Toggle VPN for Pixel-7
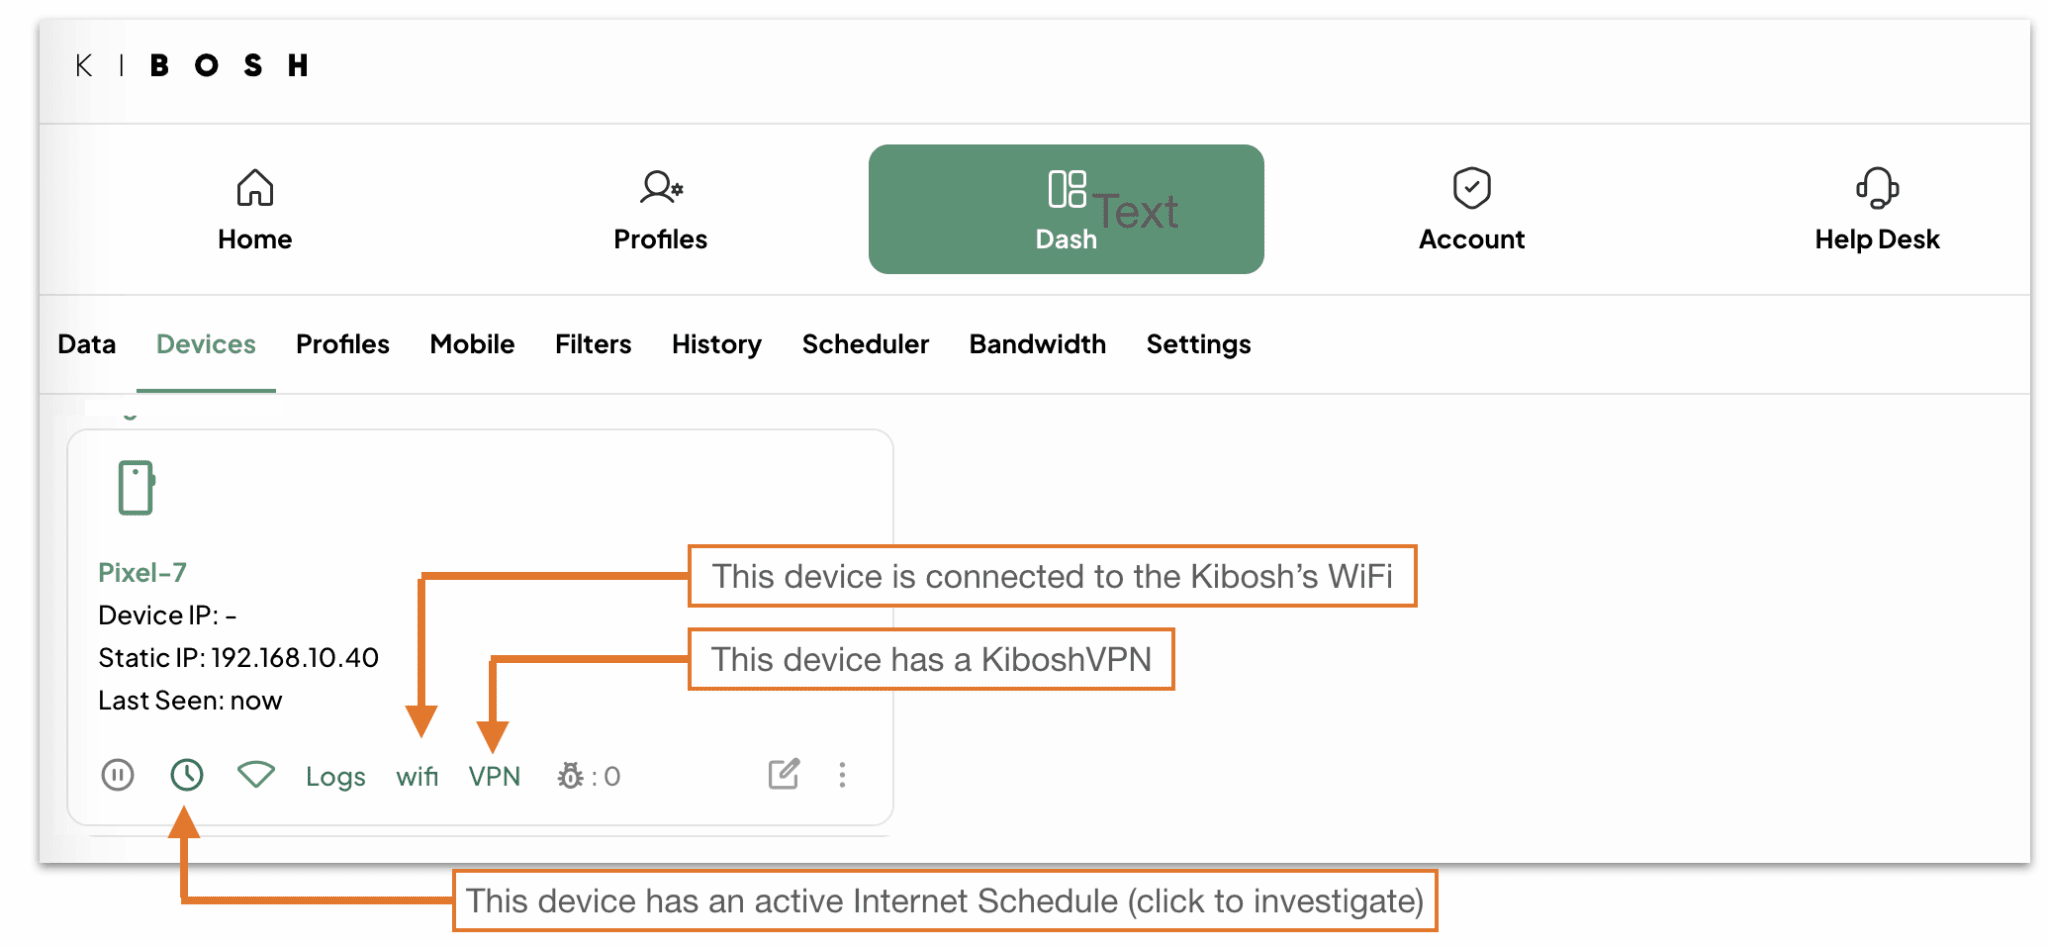2048x946 pixels. click(x=494, y=774)
